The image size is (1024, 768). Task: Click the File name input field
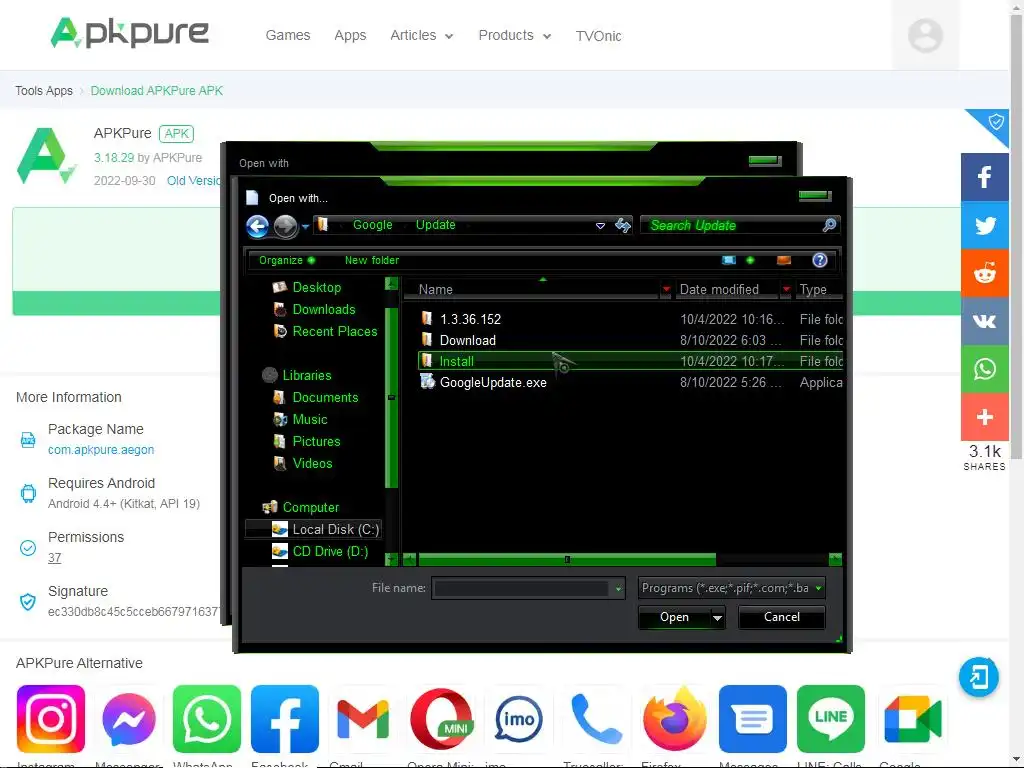521,588
